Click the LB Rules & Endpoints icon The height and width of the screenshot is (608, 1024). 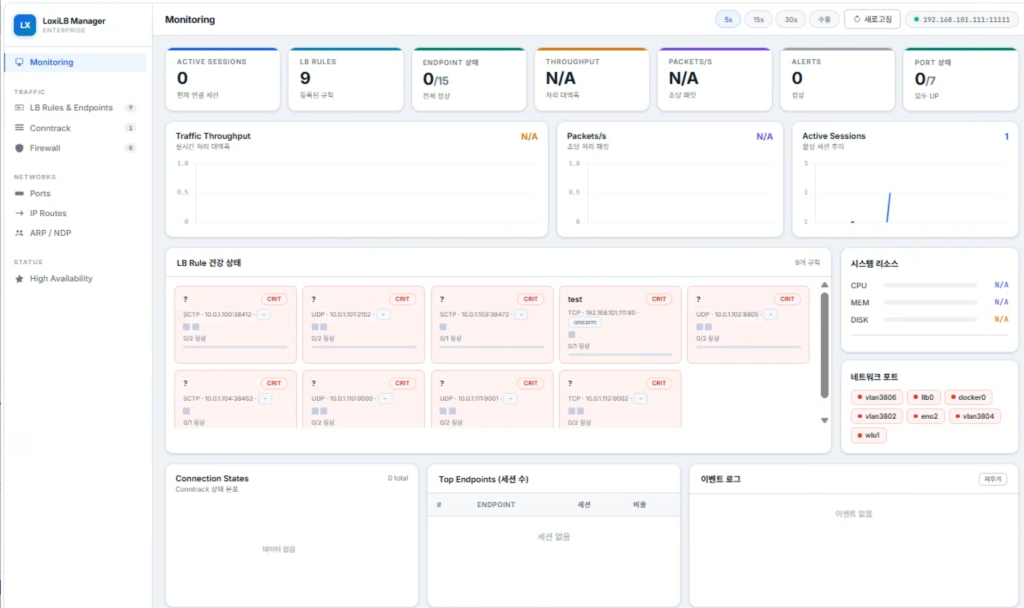[19, 108]
